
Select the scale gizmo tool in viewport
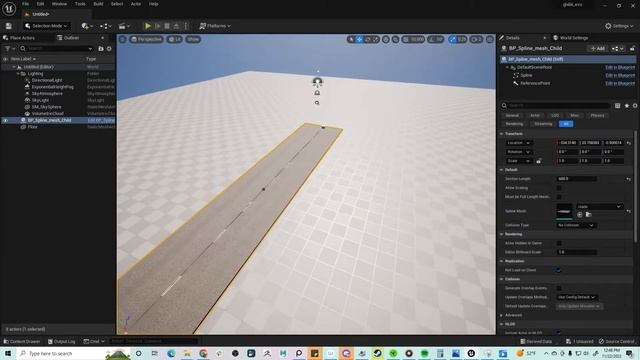coord(376,39)
